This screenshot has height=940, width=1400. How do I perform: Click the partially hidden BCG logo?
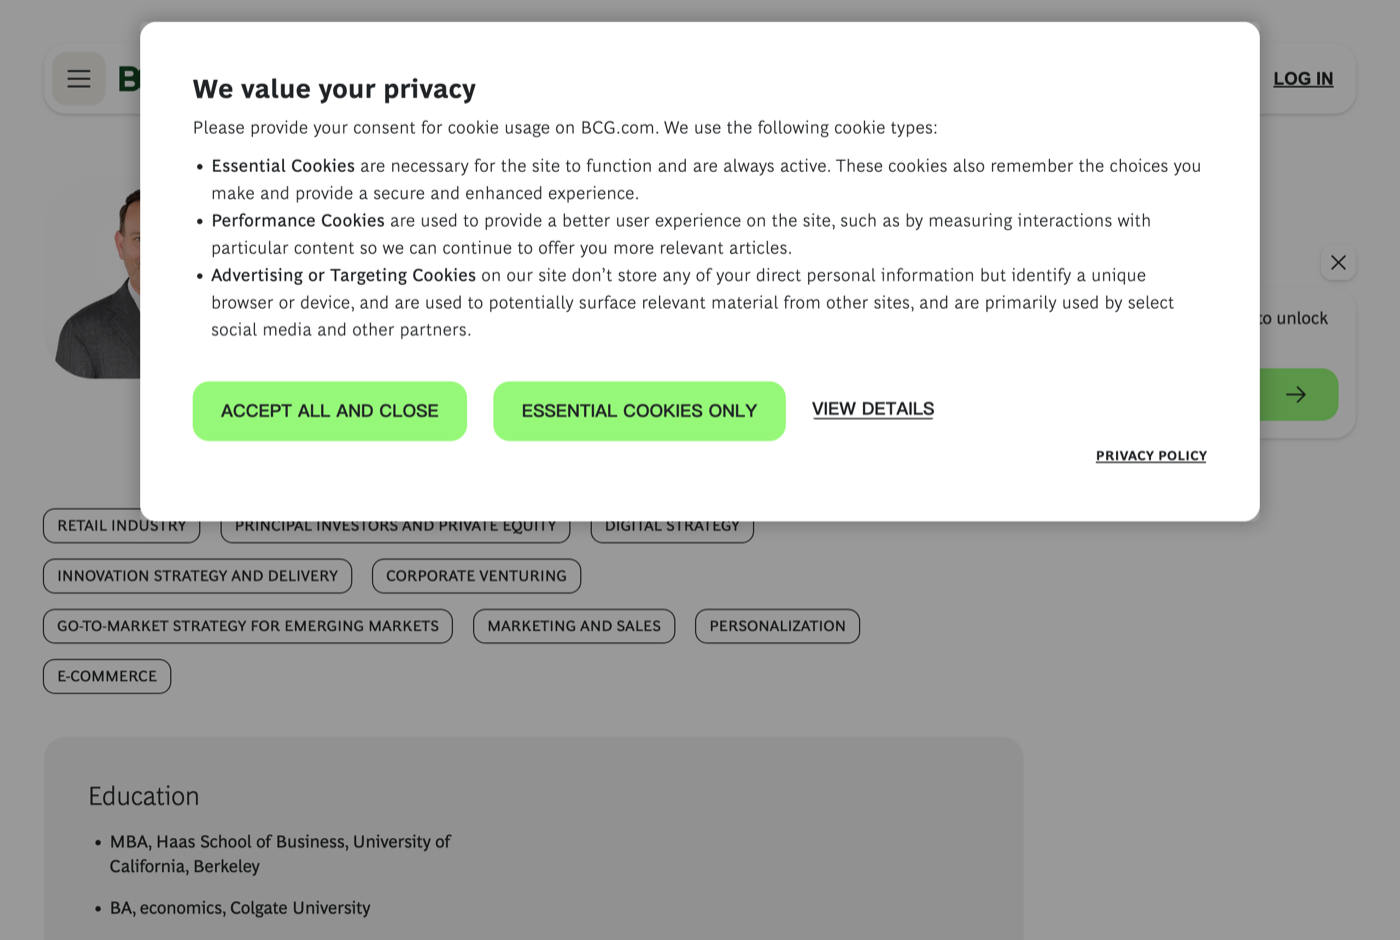(x=129, y=79)
